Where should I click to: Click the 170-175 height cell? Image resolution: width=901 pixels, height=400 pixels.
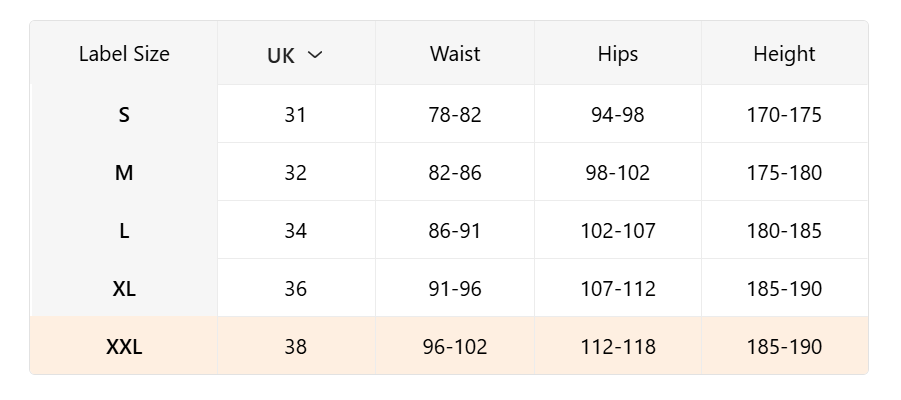784,115
